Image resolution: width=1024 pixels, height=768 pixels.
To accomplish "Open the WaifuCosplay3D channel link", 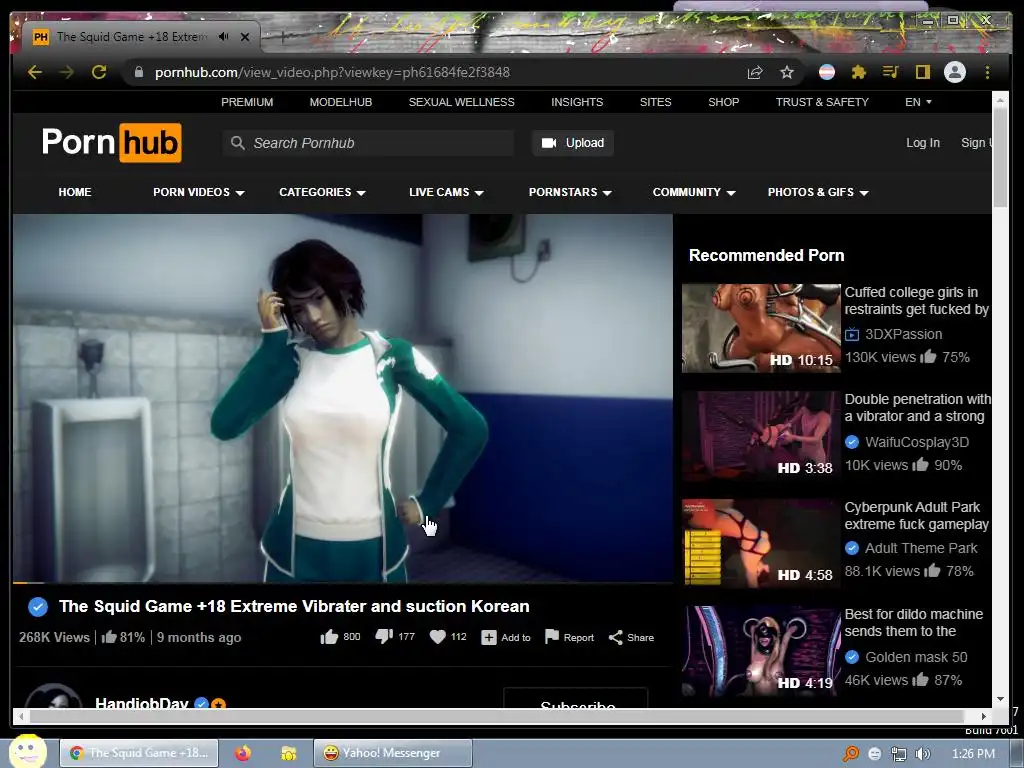I will (x=917, y=442).
